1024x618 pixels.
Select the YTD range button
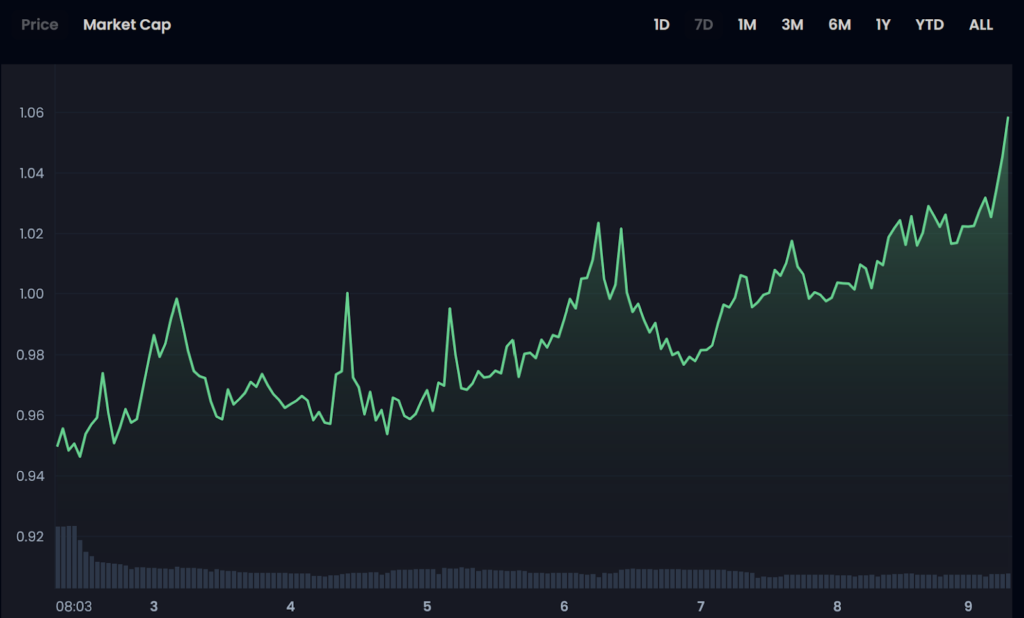tap(929, 25)
